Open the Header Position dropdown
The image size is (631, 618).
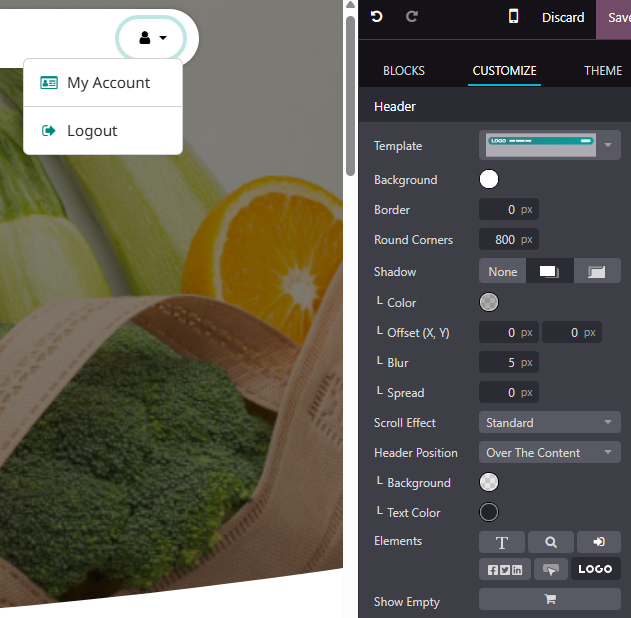pos(549,453)
